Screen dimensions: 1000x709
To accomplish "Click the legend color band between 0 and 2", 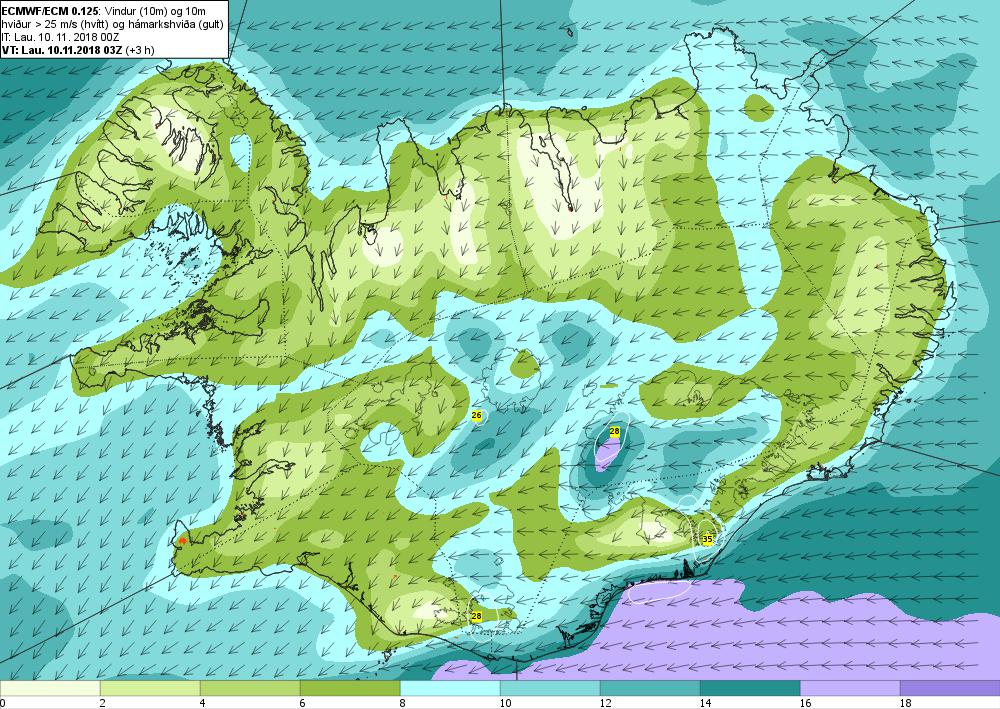I will pyautogui.click(x=50, y=689).
